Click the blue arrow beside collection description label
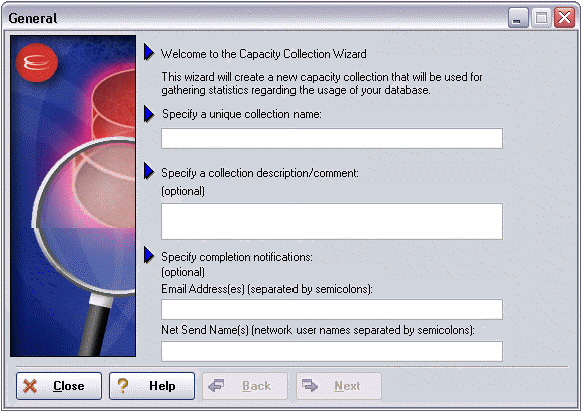The width and height of the screenshot is (584, 413). (149, 171)
